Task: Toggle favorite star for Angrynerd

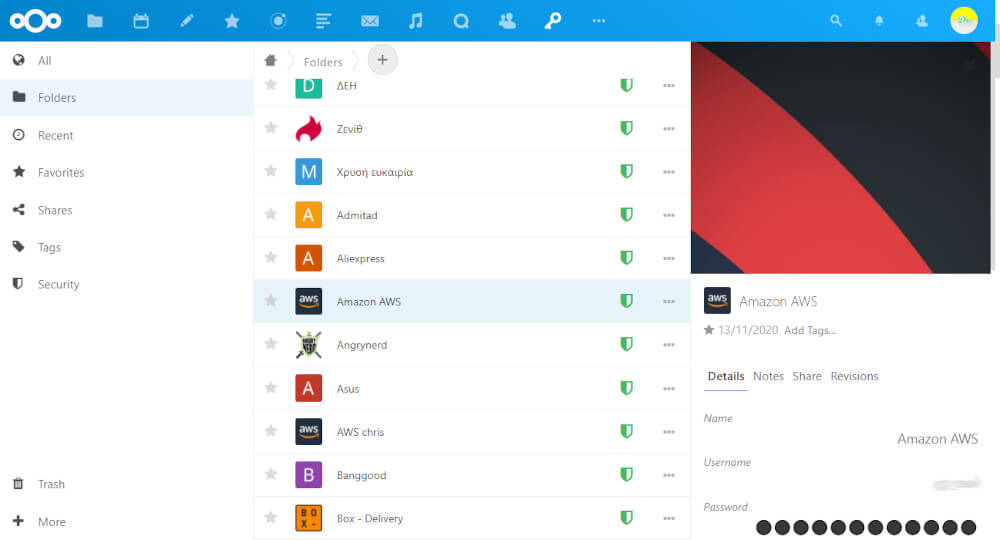Action: pyautogui.click(x=270, y=344)
